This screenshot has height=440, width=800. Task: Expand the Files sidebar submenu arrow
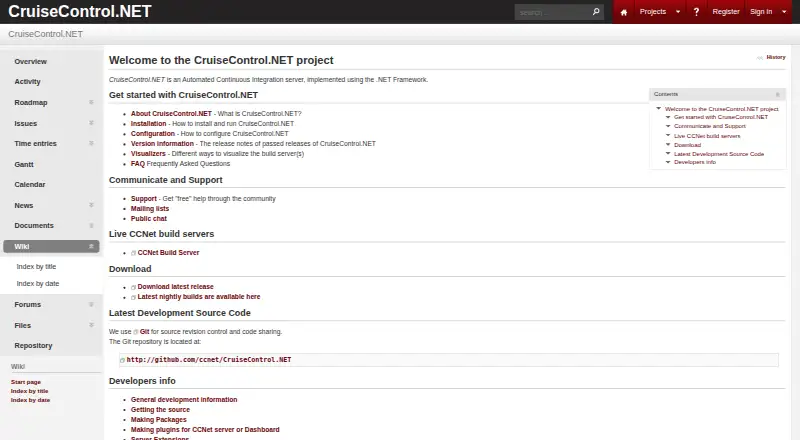pos(91,325)
